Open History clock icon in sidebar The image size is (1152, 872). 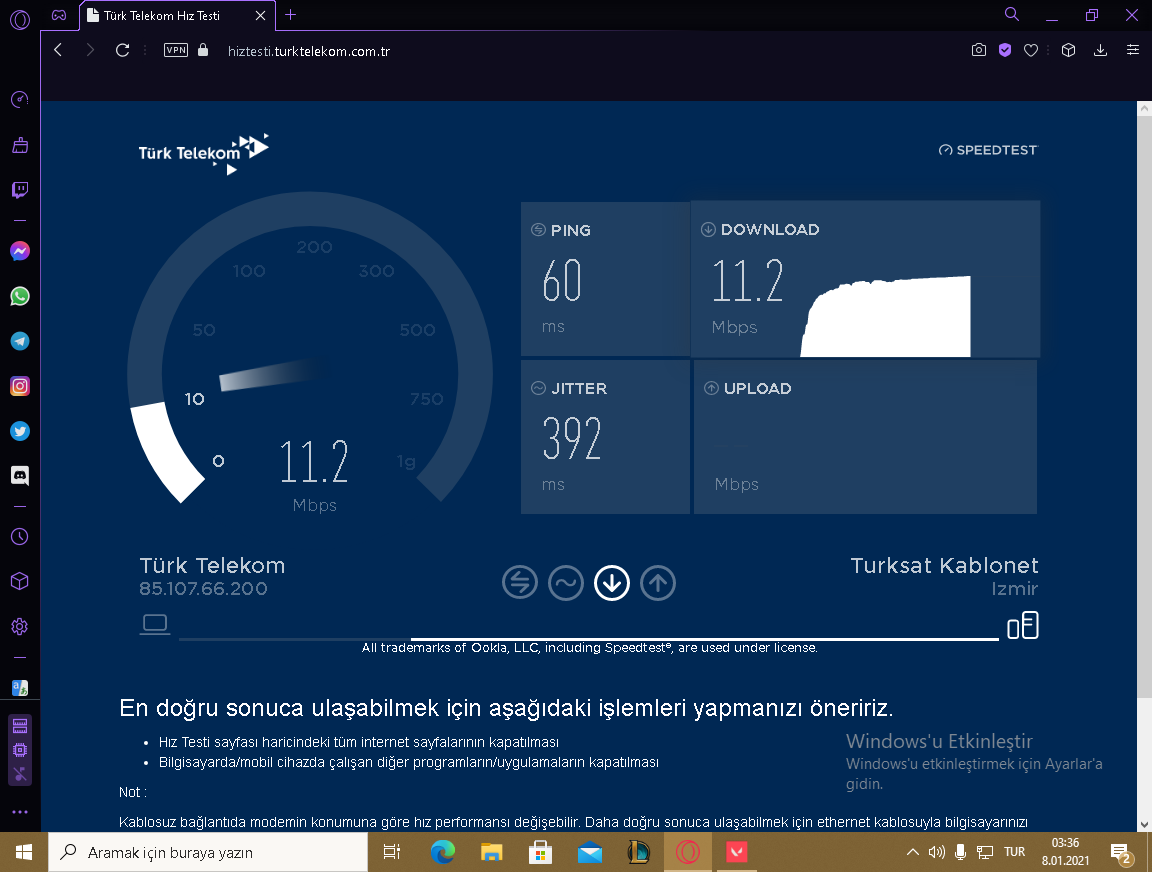click(x=20, y=536)
